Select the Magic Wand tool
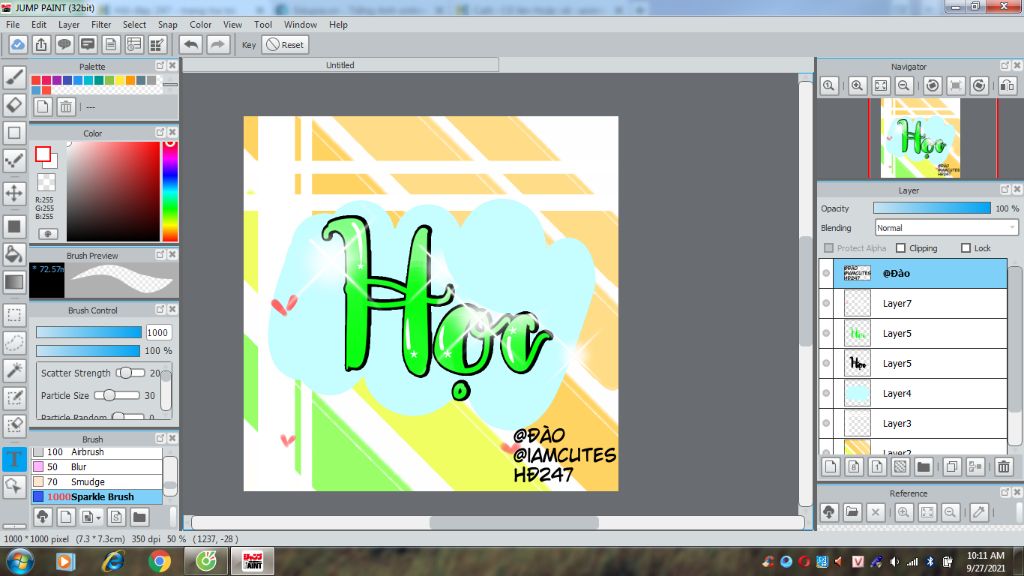This screenshot has height=576, width=1024. (14, 370)
